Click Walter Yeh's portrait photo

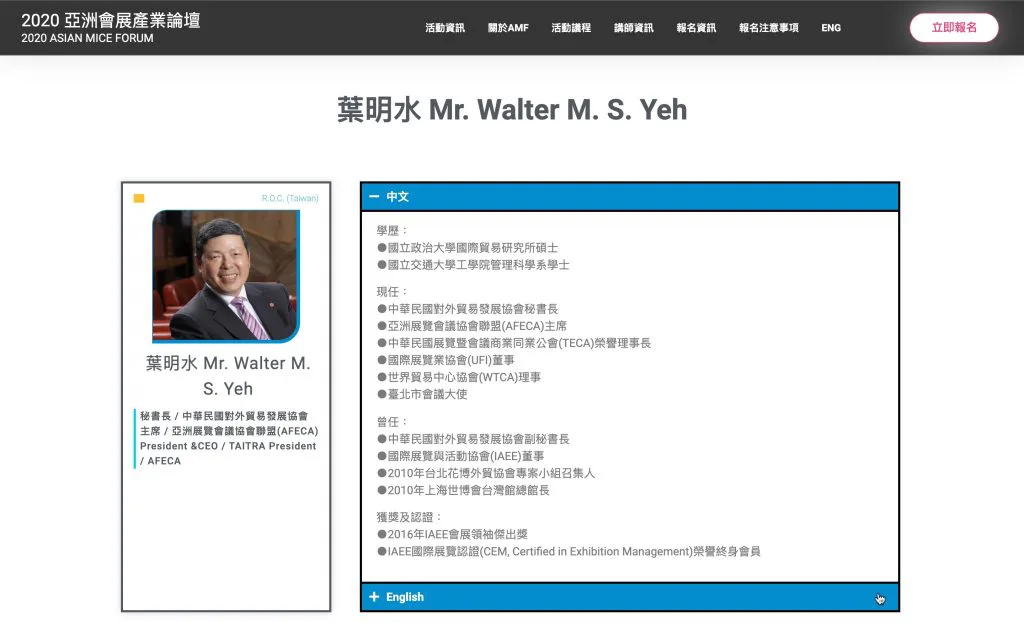click(226, 276)
